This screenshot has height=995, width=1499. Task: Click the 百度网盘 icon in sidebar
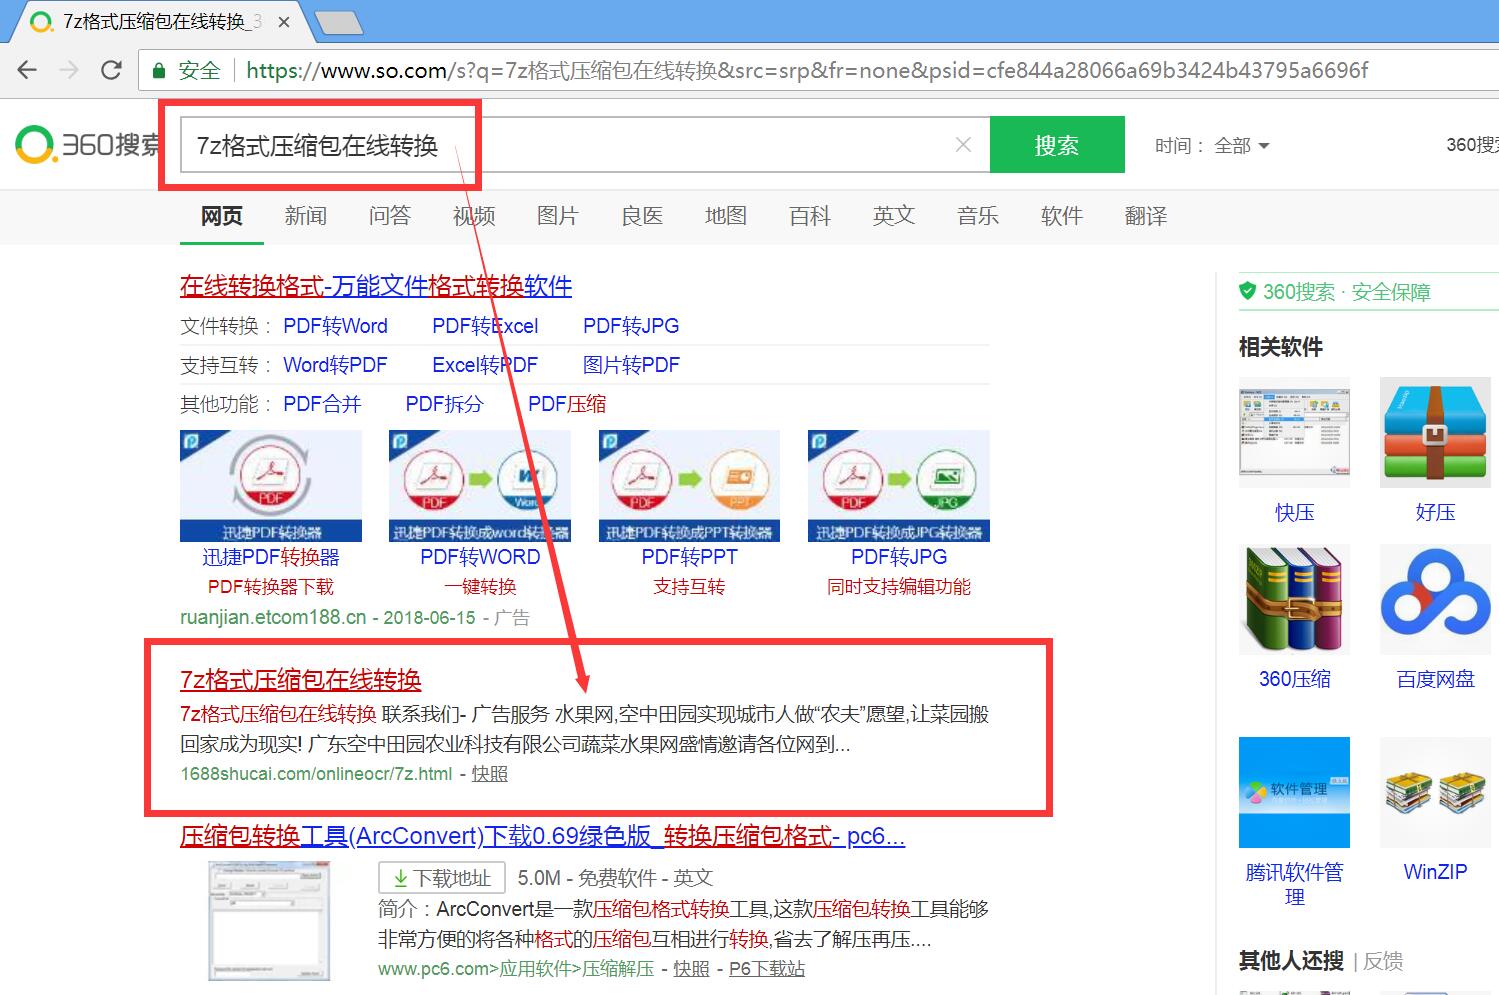click(x=1435, y=599)
